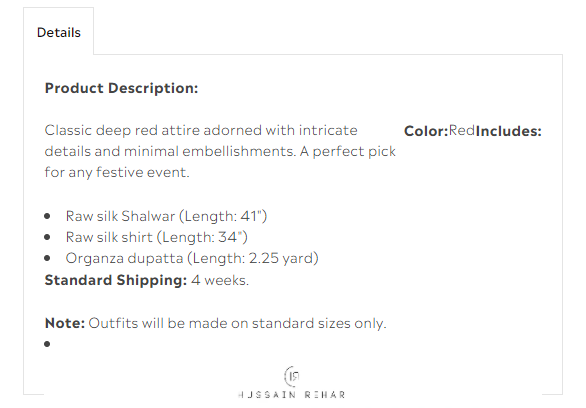Image resolution: width=586 pixels, height=408 pixels.
Task: Click the Includes: label
Action: coord(509,131)
